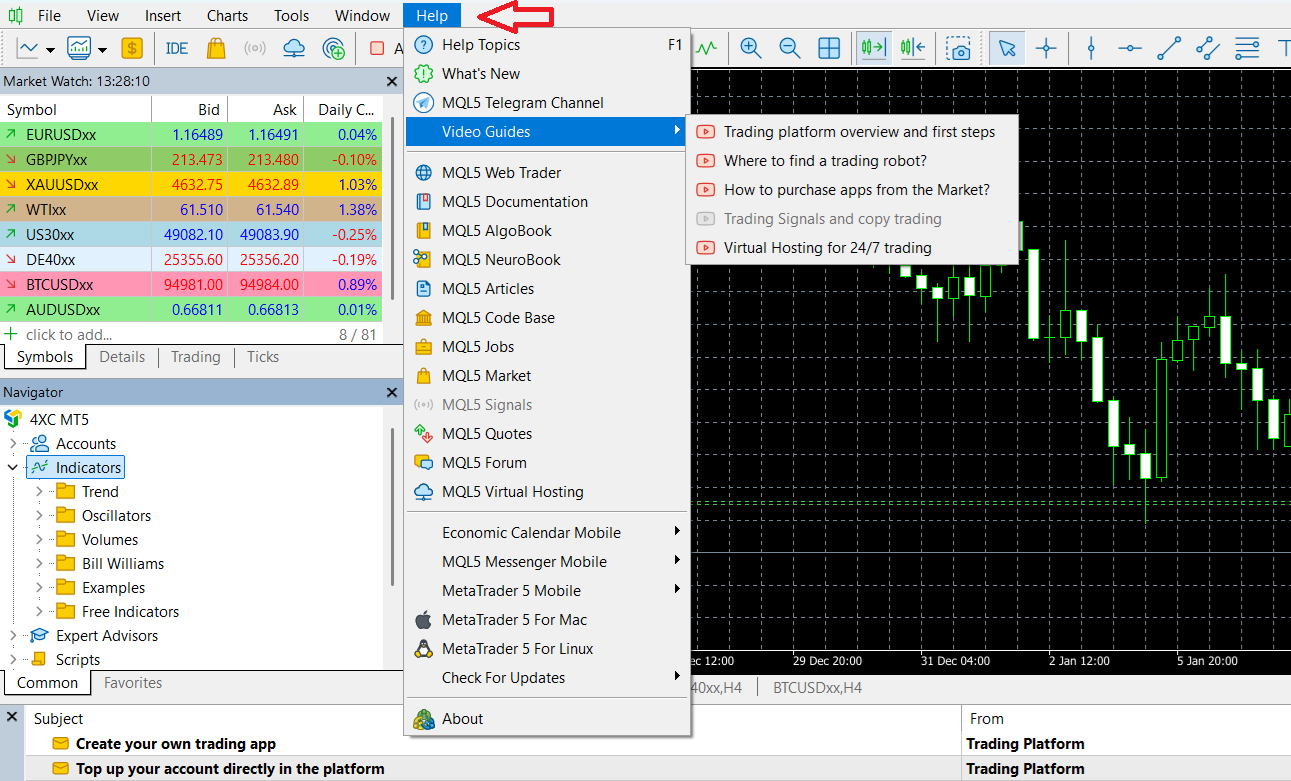Choose MQL5 Documentation from Help menu
1291x781 pixels.
tap(548, 201)
